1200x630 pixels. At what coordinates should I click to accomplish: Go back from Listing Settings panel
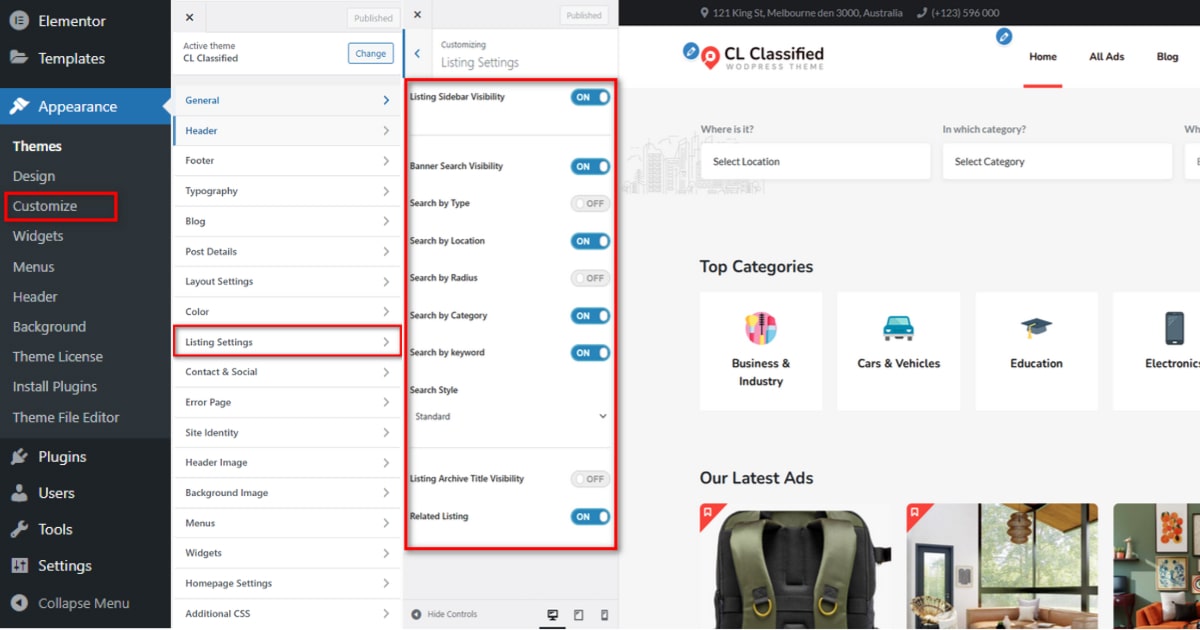click(x=417, y=54)
